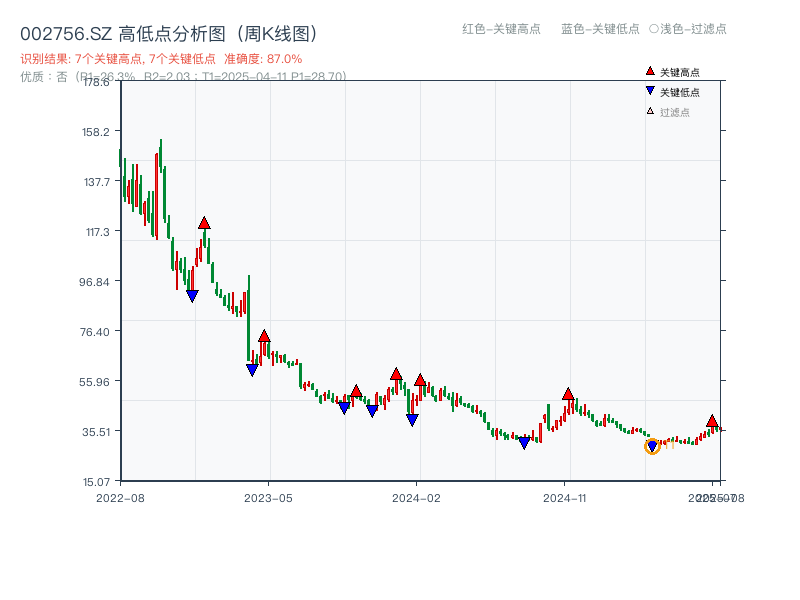
Task: Click the 2023-05 x-axis date label
Action: point(268,496)
